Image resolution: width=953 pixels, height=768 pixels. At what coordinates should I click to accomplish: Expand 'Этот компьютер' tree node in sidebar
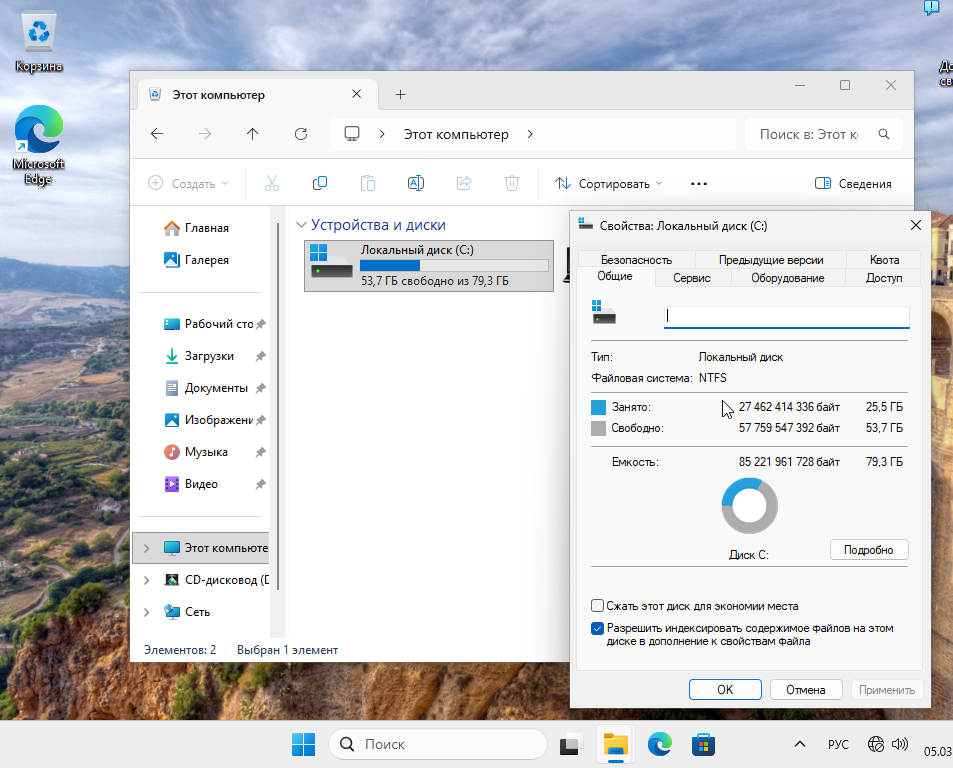[147, 548]
